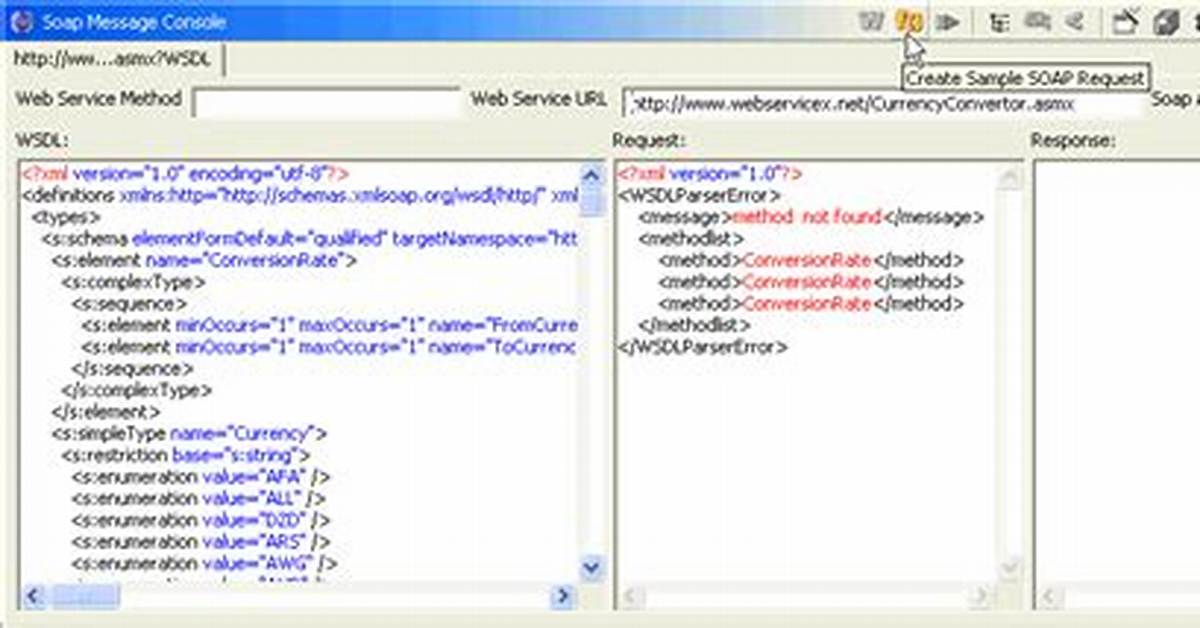Click the closing </WSDLParserError> tag line
This screenshot has width=1200, height=628.
click(703, 347)
